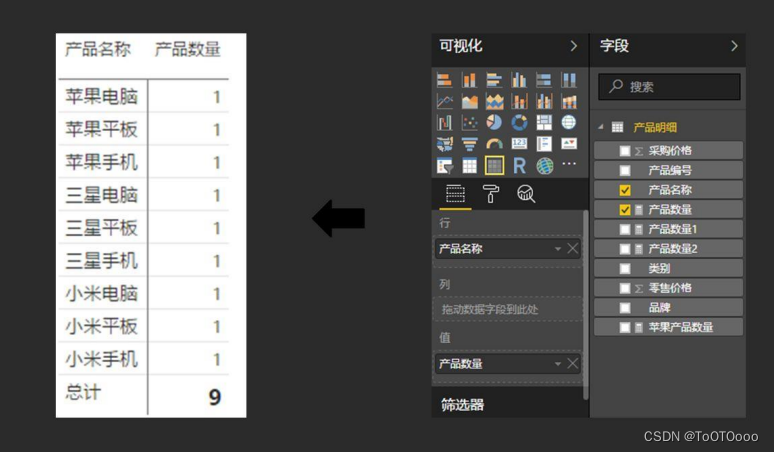Select the multi-row card visual
The image size is (774, 452).
(x=544, y=144)
